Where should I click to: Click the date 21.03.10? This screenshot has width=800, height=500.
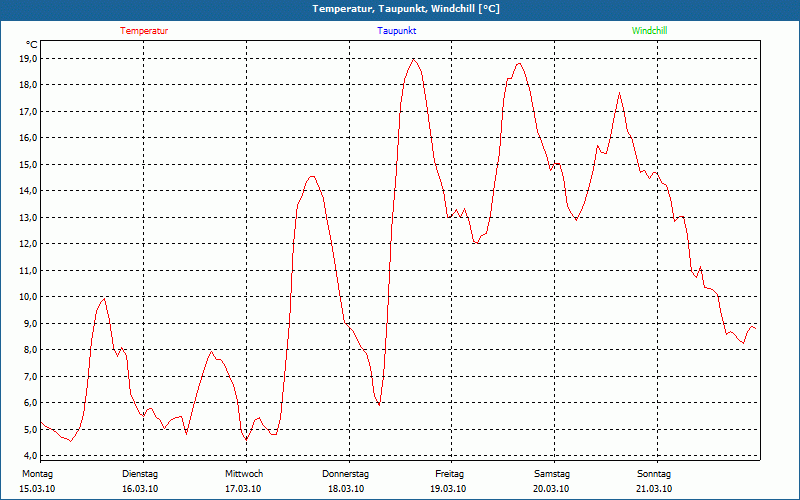coord(654,489)
